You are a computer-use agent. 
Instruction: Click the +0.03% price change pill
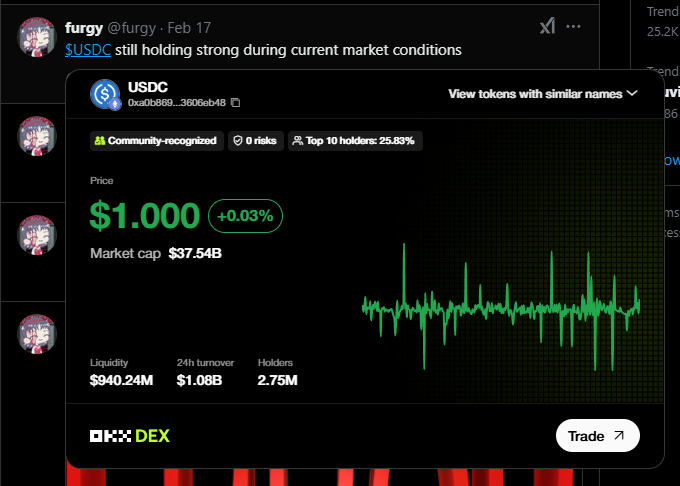coord(245,216)
